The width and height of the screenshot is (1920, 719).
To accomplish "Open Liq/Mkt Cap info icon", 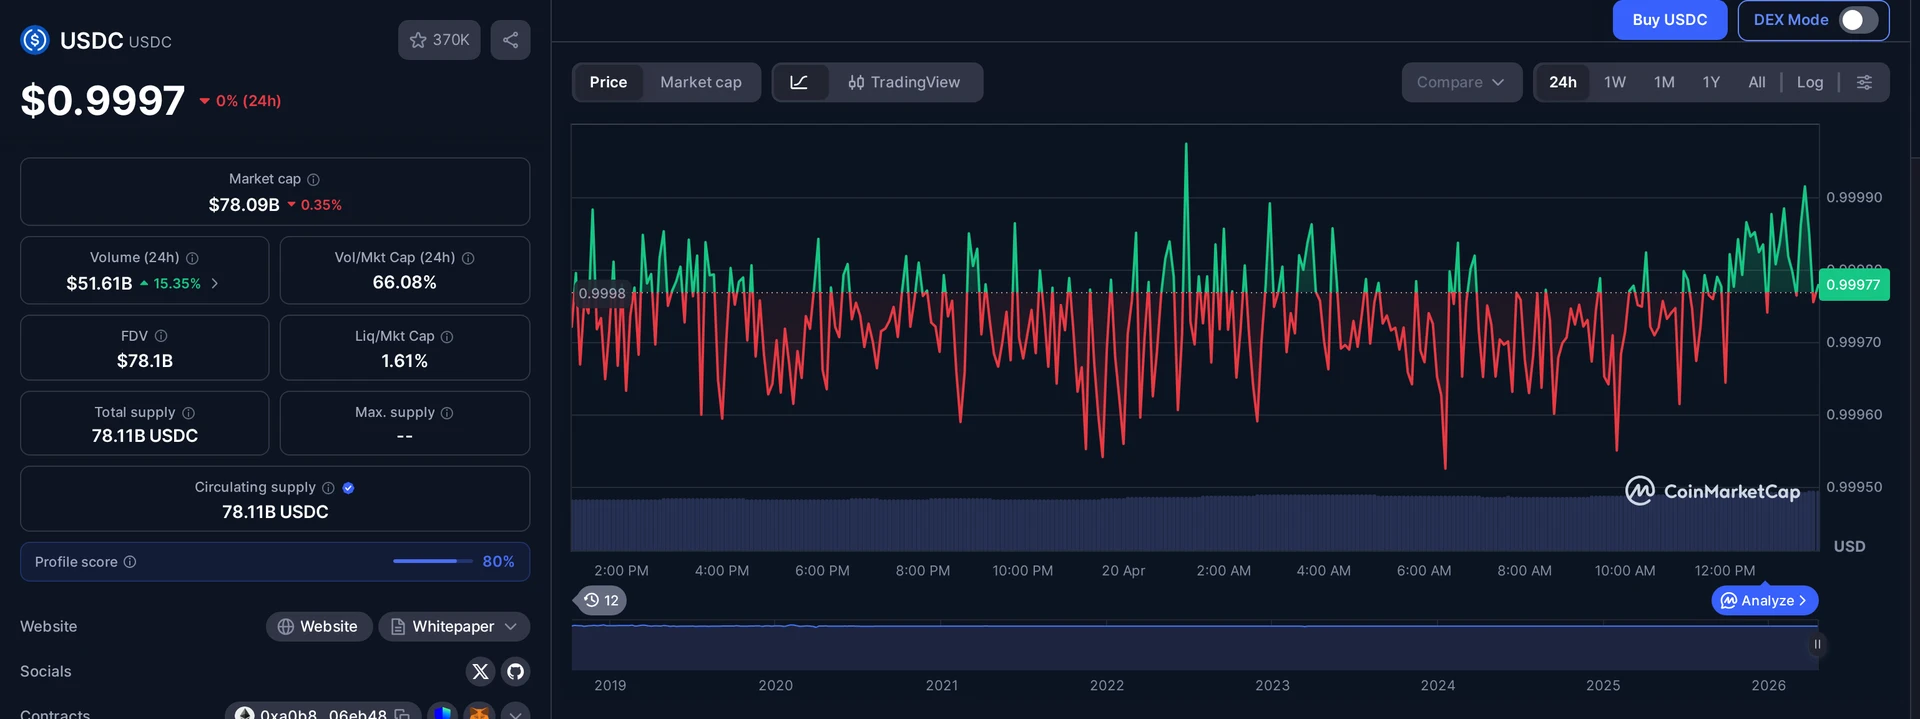I will tap(447, 337).
